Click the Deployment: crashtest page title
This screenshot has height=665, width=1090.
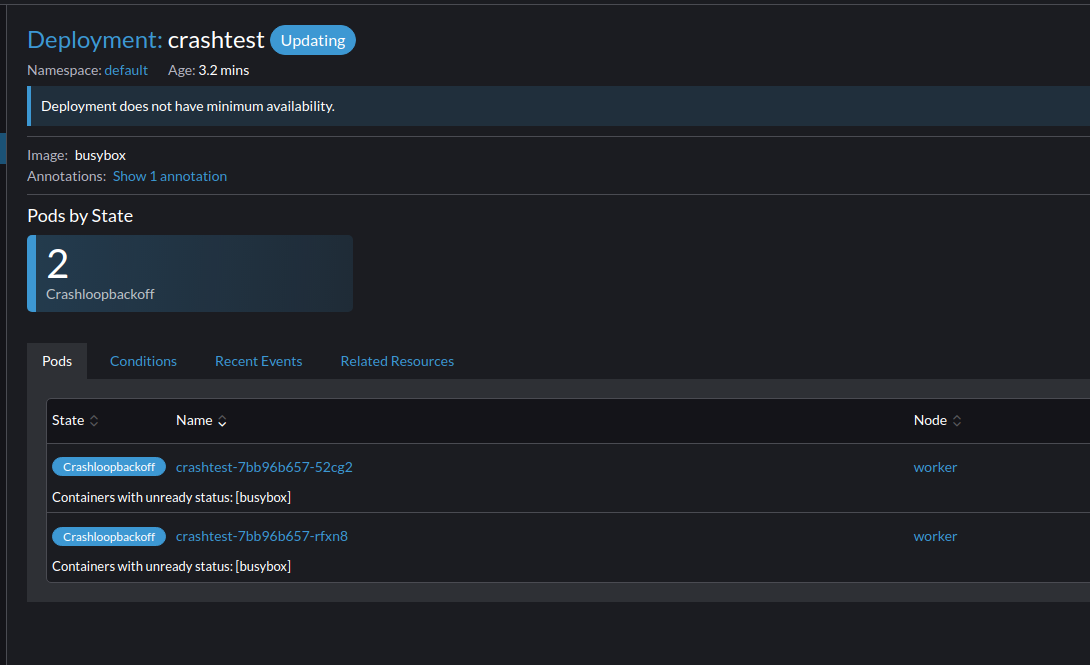click(x=137, y=40)
